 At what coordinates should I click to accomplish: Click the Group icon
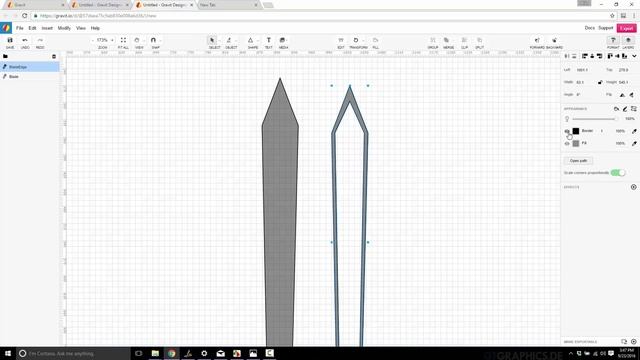pyautogui.click(x=433, y=40)
